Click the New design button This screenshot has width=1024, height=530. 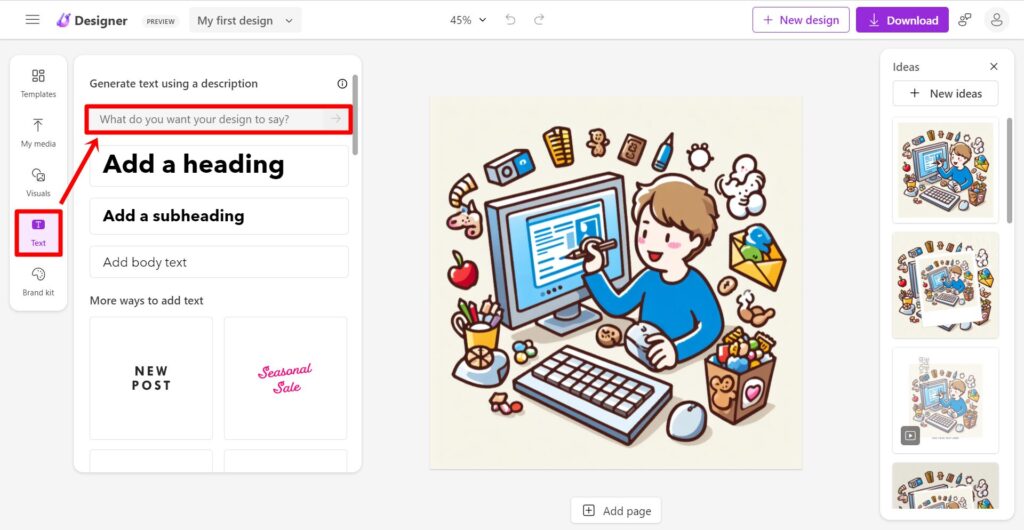tap(801, 20)
